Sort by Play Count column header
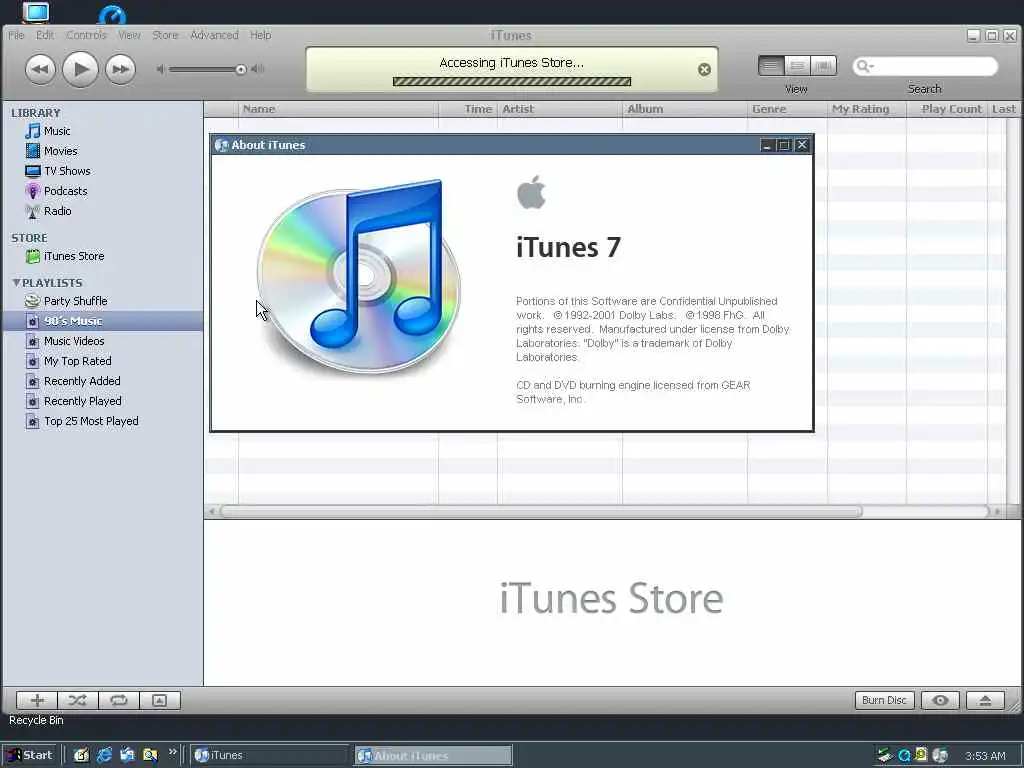The image size is (1024, 768). [x=947, y=109]
